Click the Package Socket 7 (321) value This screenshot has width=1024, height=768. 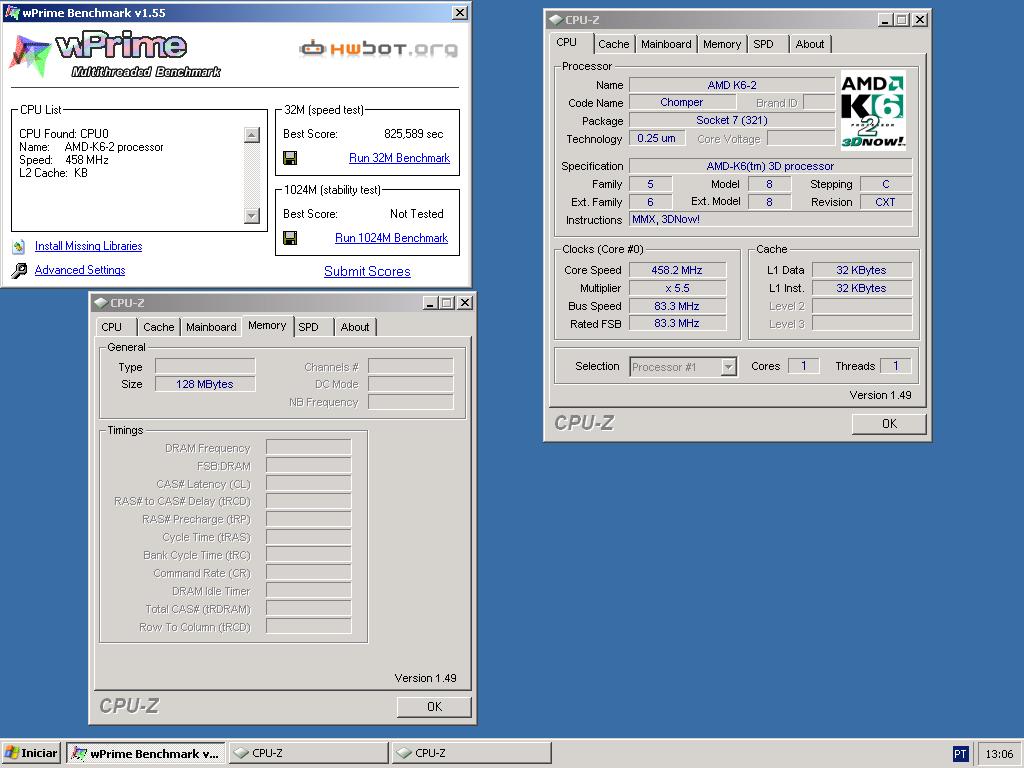pos(731,121)
